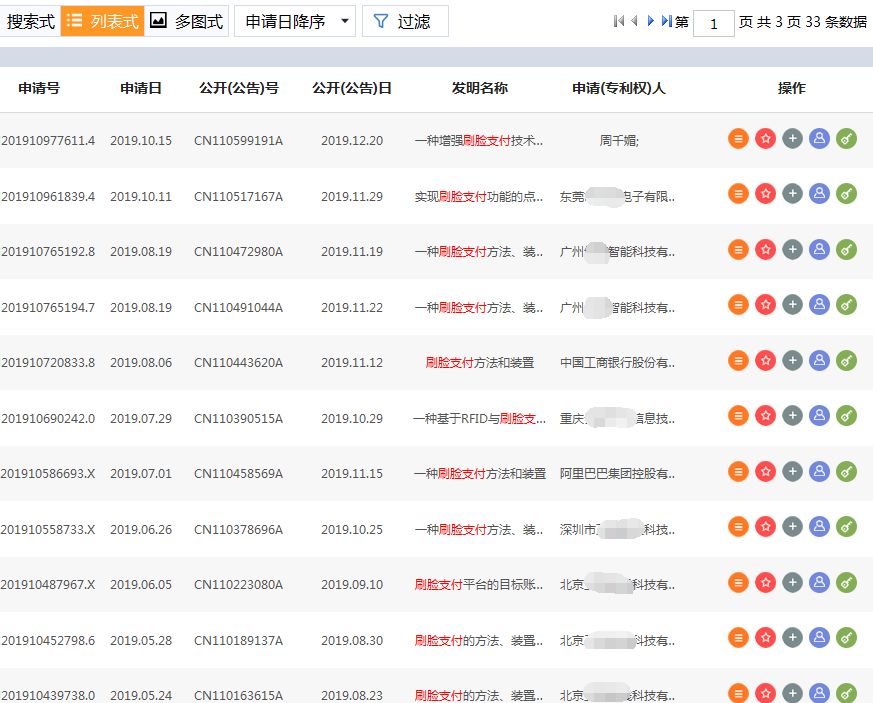Star the CN110390515A patent row

tap(765, 418)
